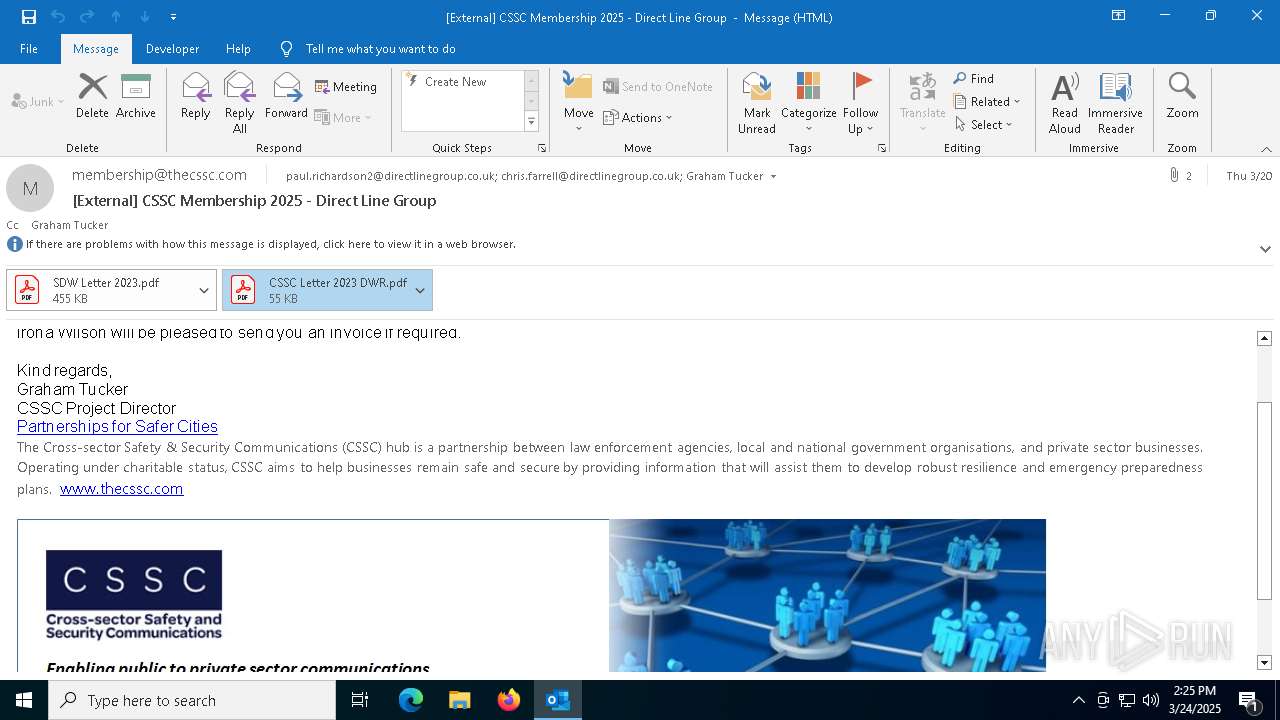The width and height of the screenshot is (1280, 720).
Task: Click the blue network people image
Action: coord(827,595)
